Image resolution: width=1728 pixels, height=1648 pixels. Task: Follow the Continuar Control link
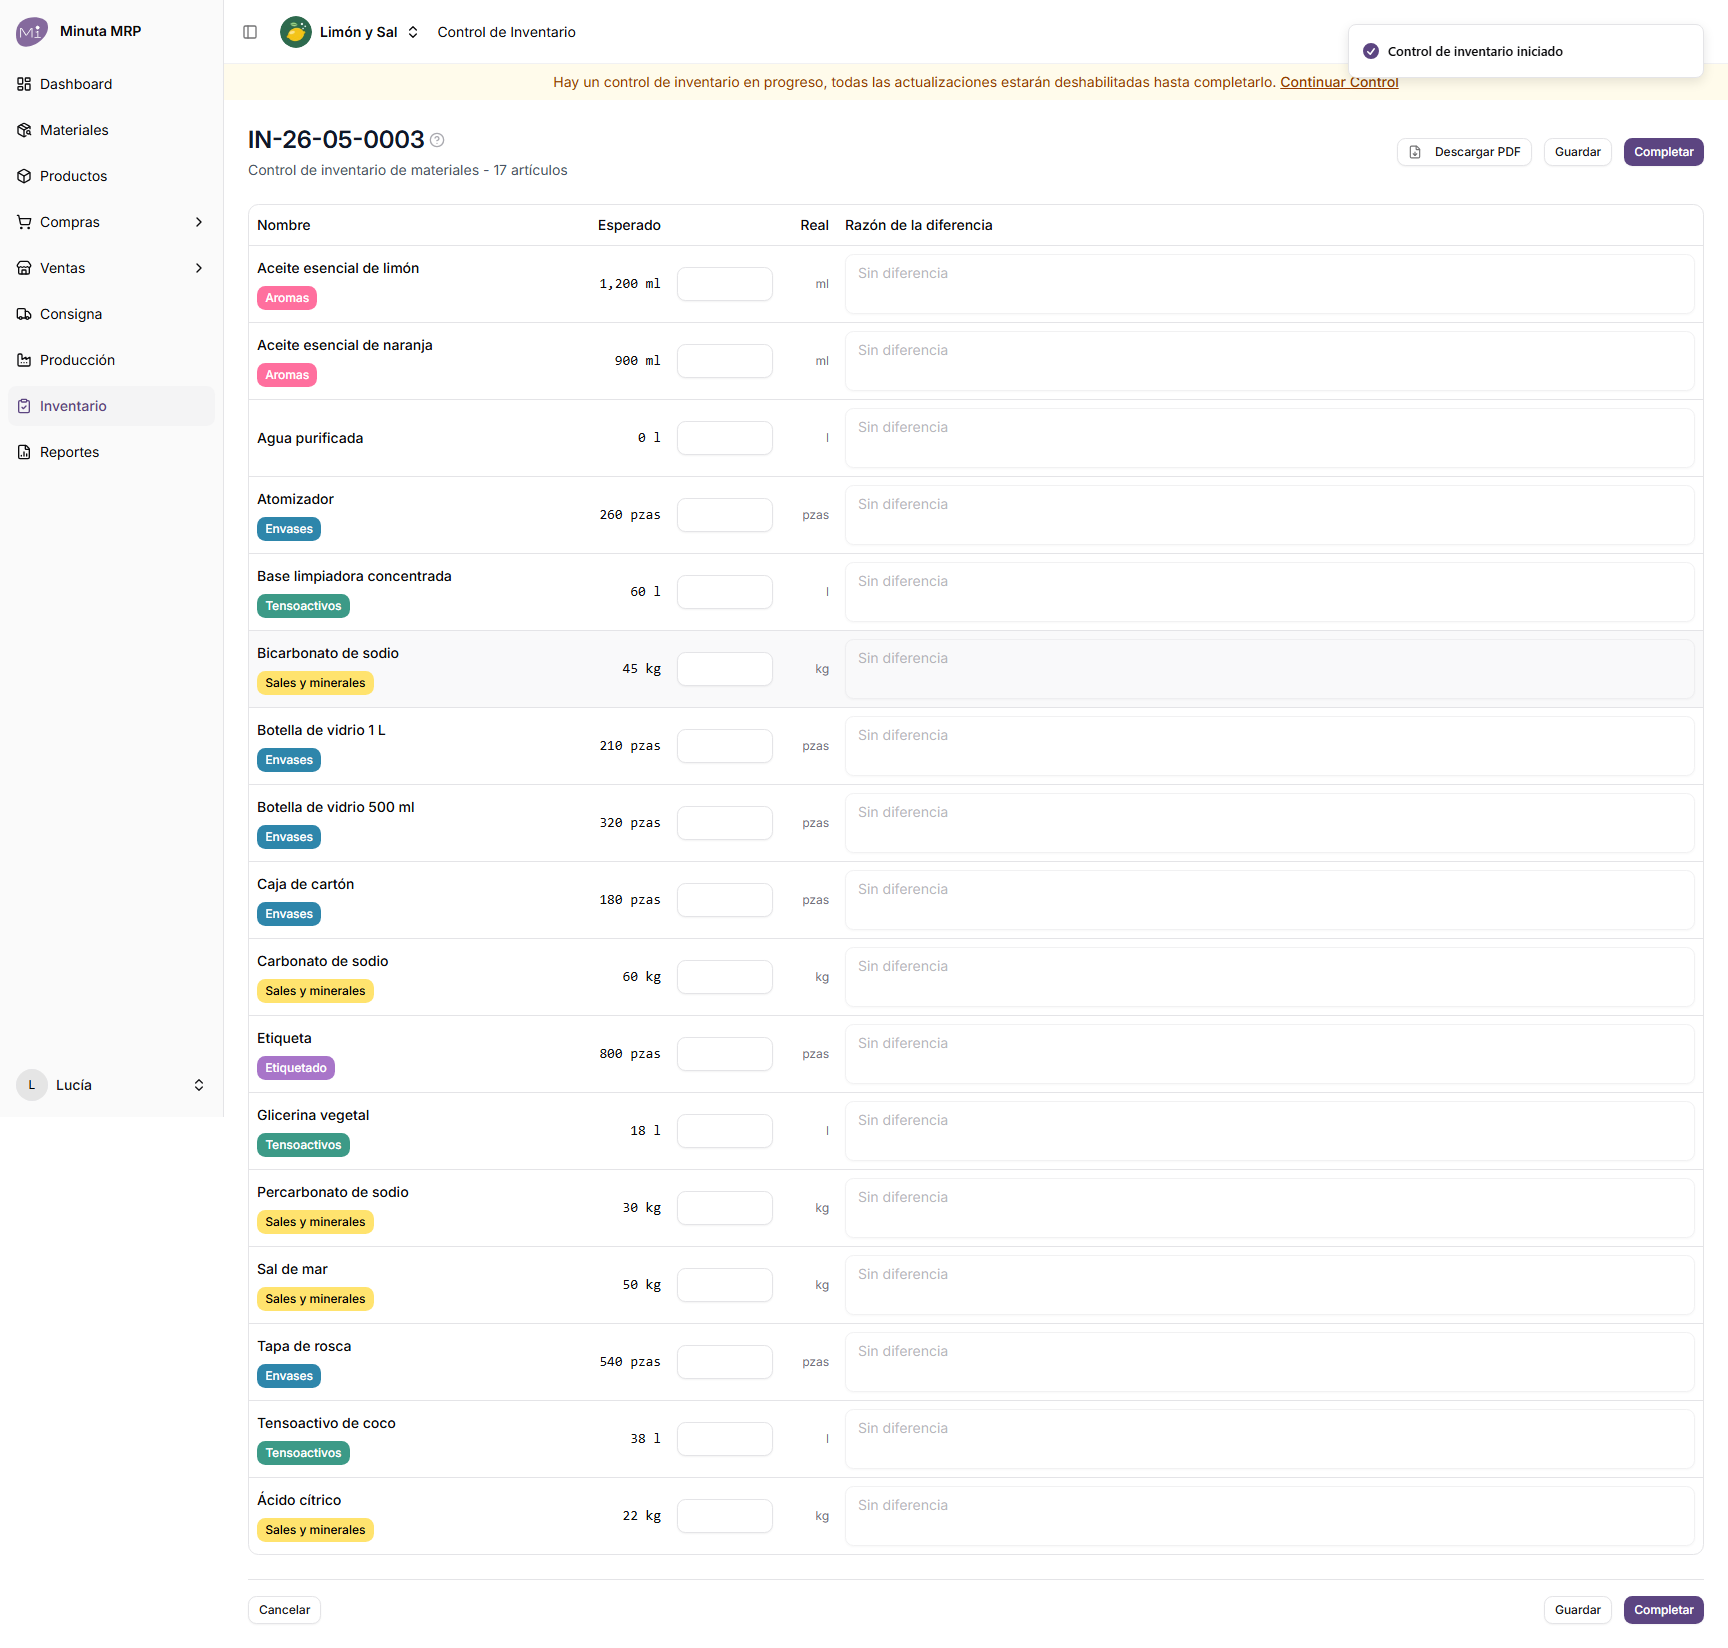coord(1339,82)
